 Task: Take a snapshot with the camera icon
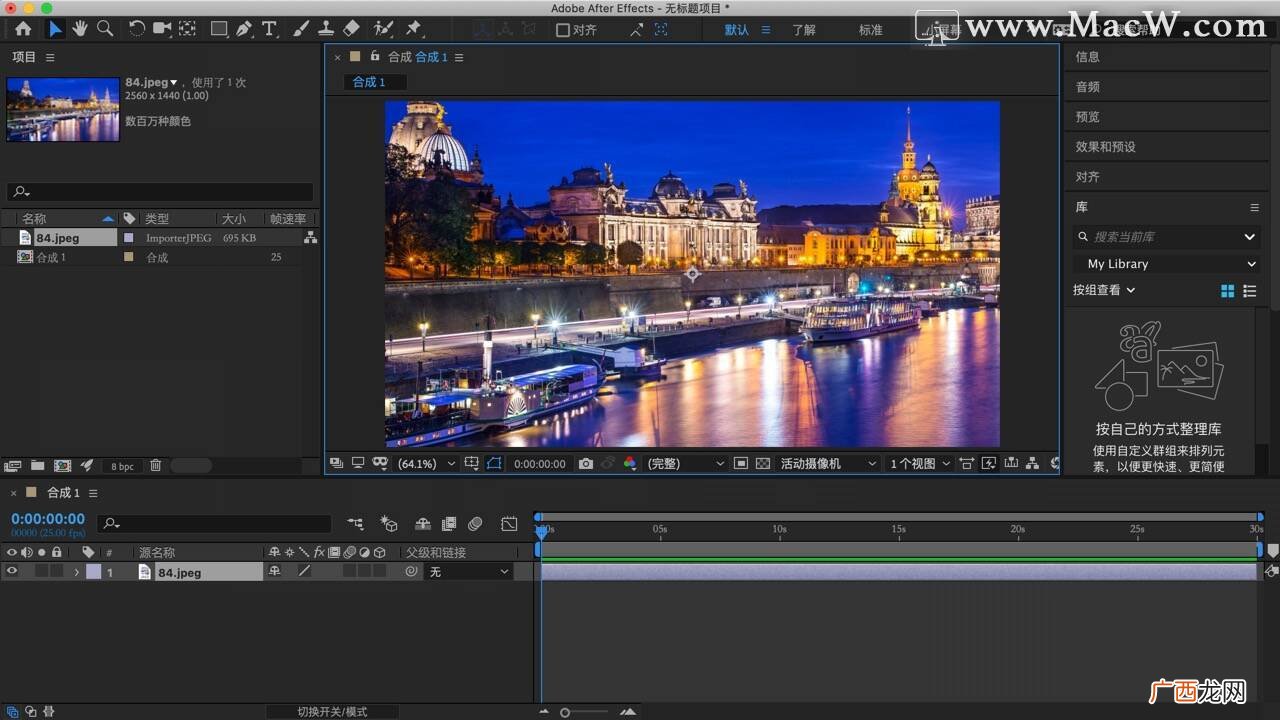(x=586, y=464)
